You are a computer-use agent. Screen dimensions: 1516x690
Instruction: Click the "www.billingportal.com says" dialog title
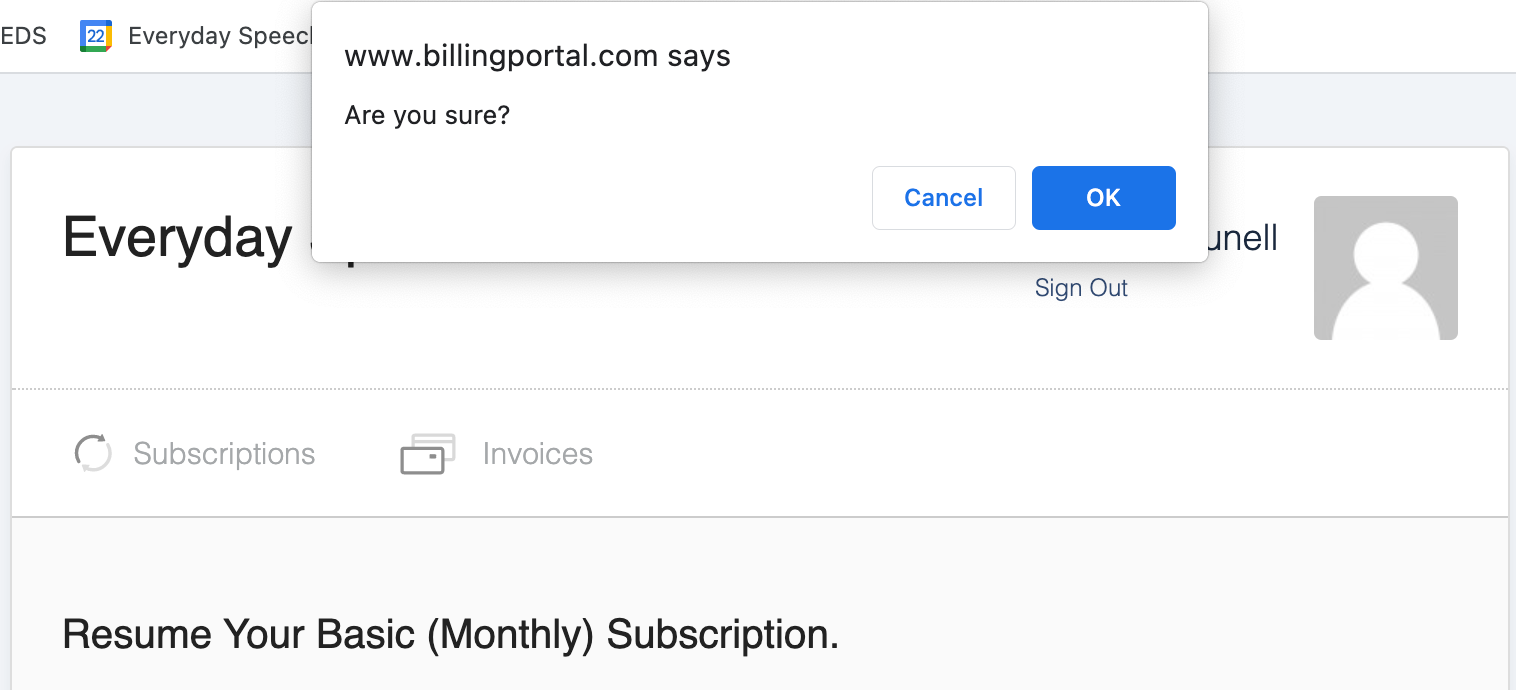[x=537, y=56]
